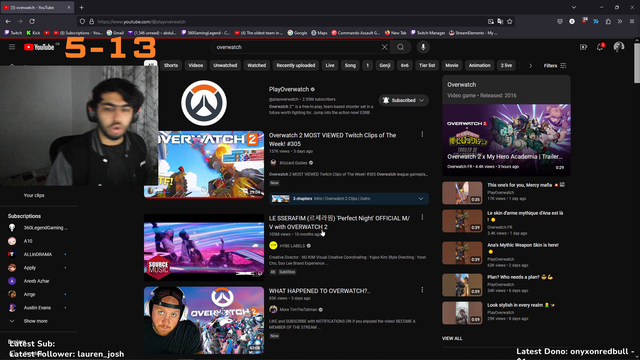The image size is (640, 360).
Task: Start voice search with microphone
Action: point(423,47)
